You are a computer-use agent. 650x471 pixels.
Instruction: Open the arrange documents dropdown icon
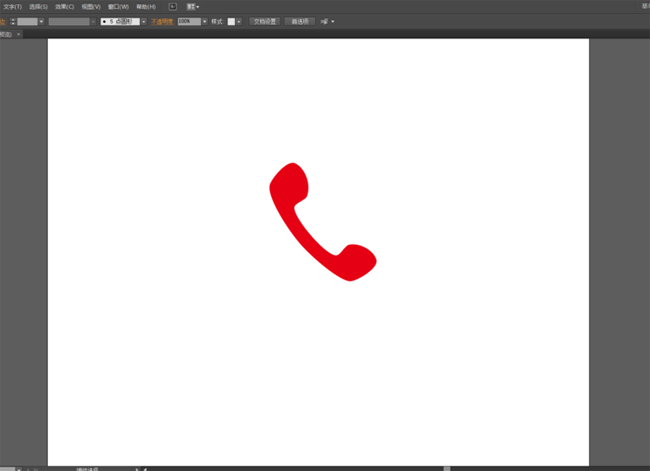[x=193, y=7]
